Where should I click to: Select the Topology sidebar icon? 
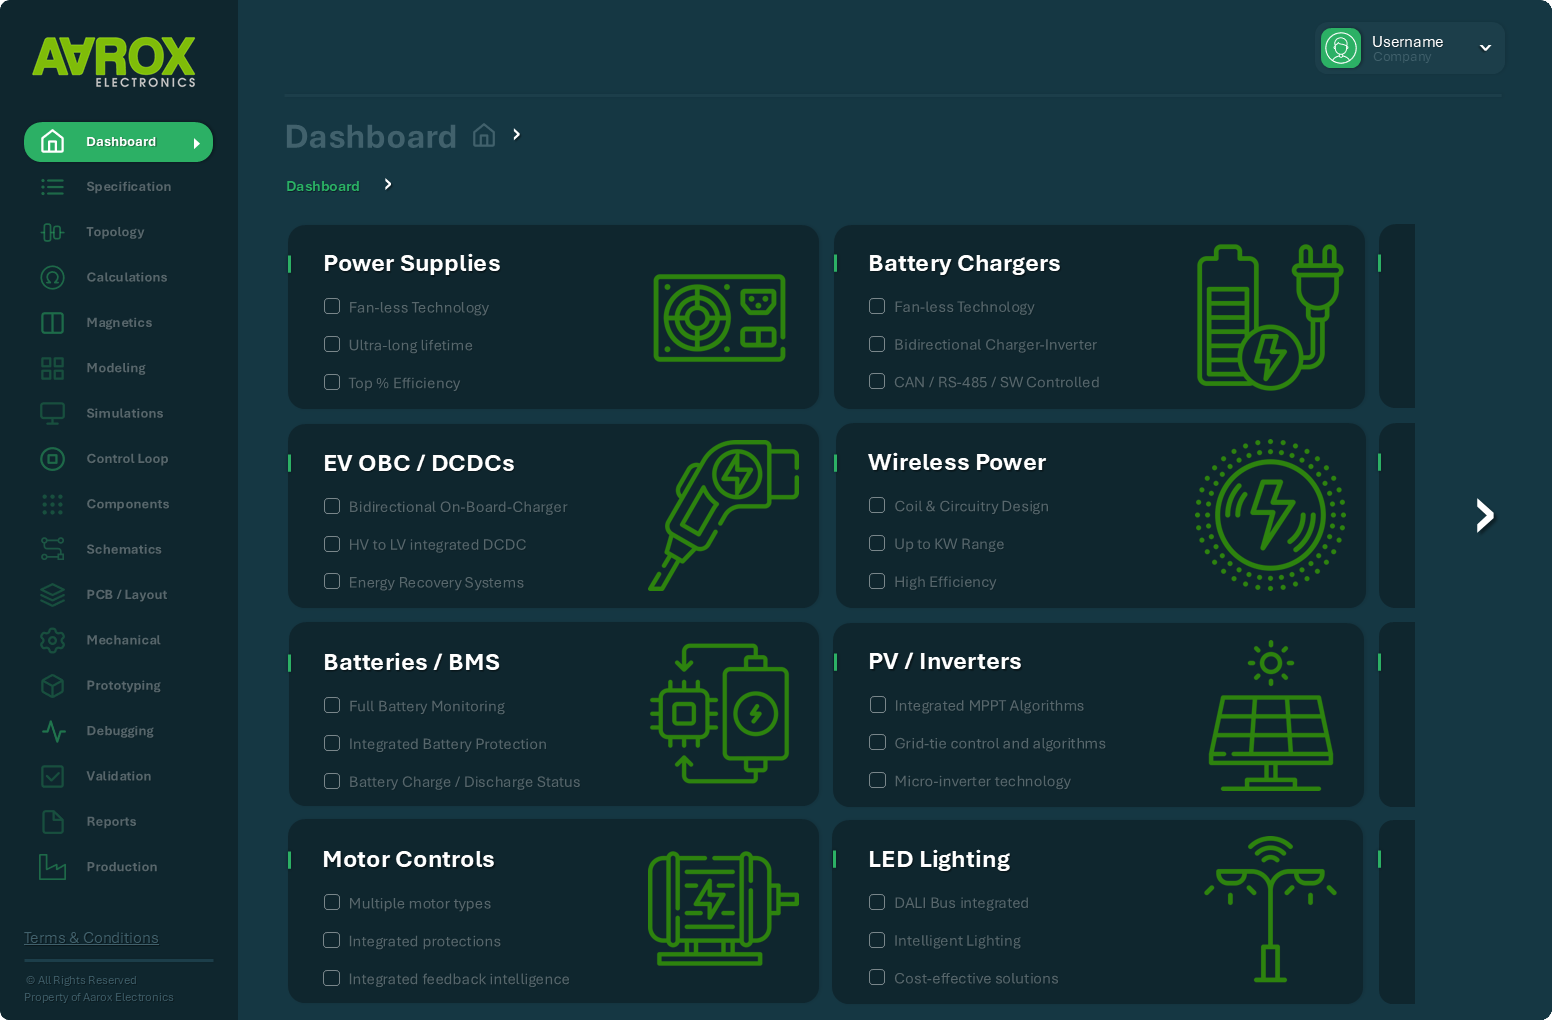tap(52, 231)
